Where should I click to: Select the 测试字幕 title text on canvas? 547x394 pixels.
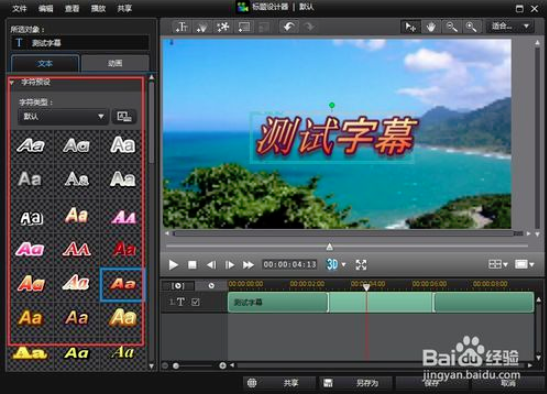337,136
